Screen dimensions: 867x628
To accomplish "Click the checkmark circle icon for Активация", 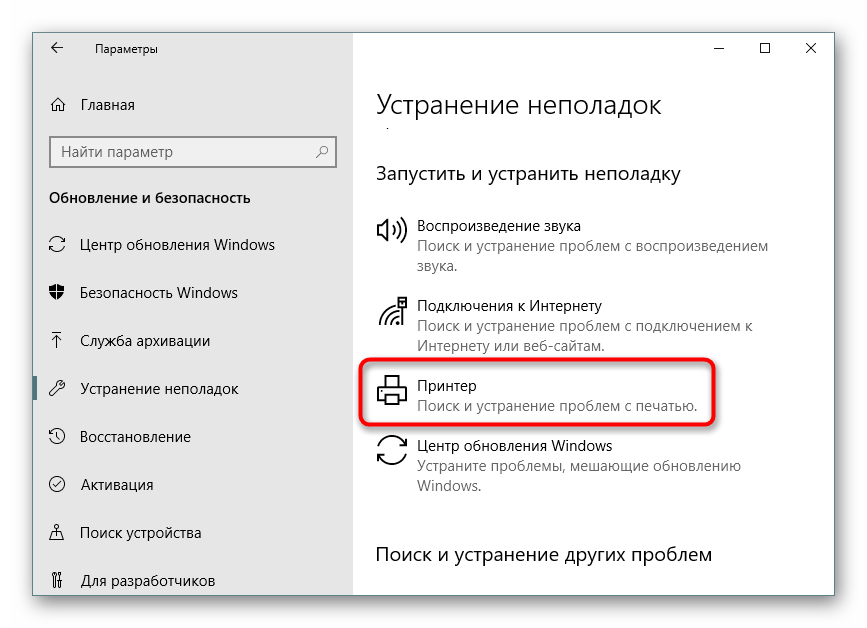I will [x=57, y=484].
